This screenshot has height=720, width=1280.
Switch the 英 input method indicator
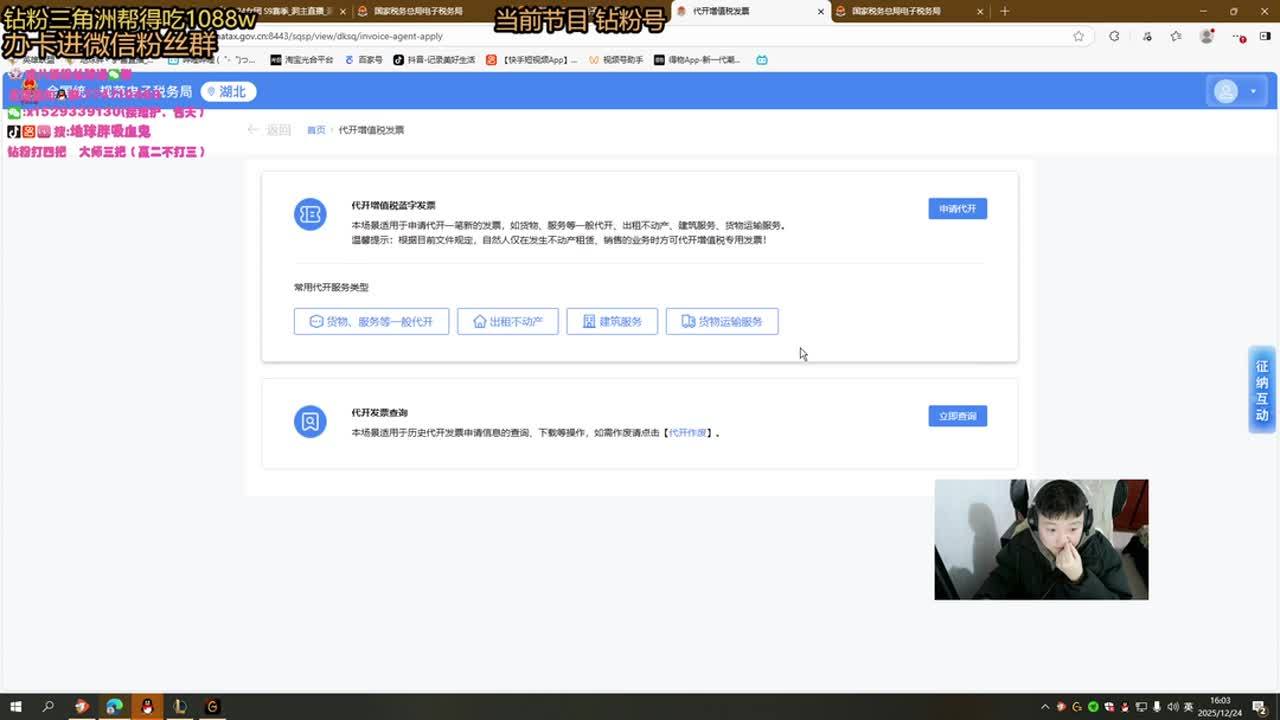[1188, 707]
